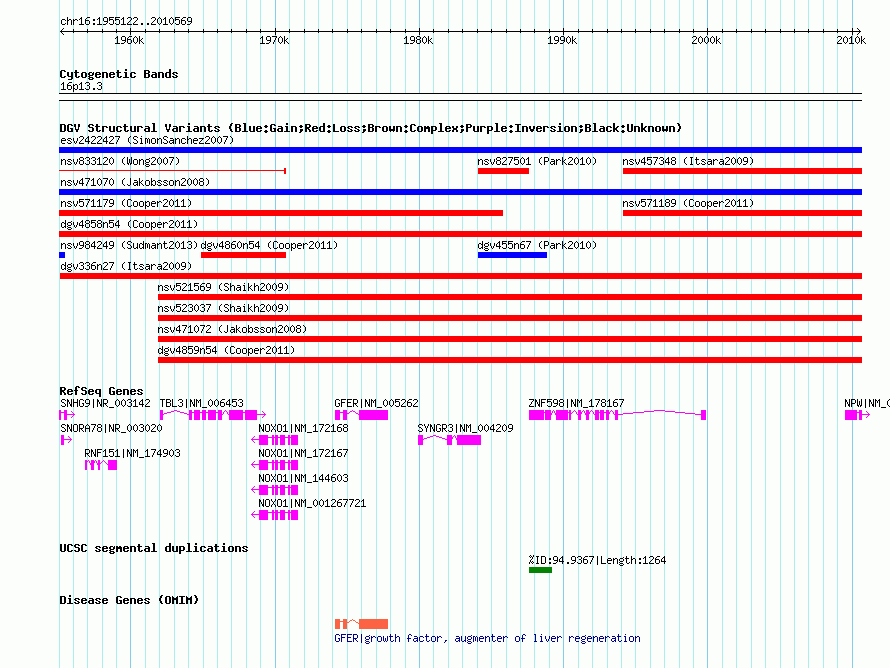Click the nsv457348 (Itsara2009) variant label
The width and height of the screenshot is (890, 668).
pyautogui.click(x=688, y=161)
